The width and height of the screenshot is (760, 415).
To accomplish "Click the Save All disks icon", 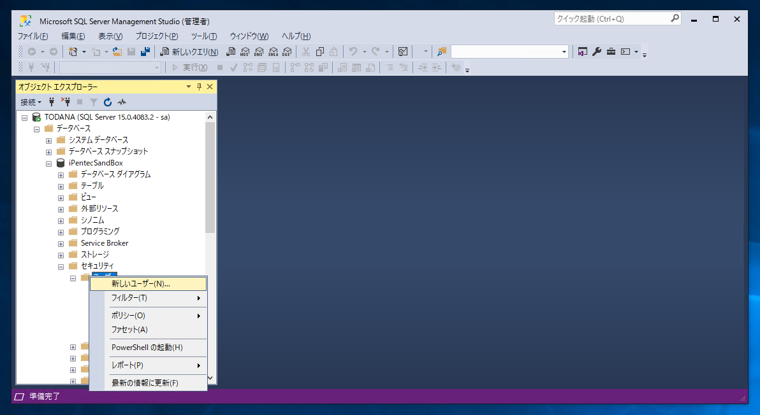I will coord(145,51).
